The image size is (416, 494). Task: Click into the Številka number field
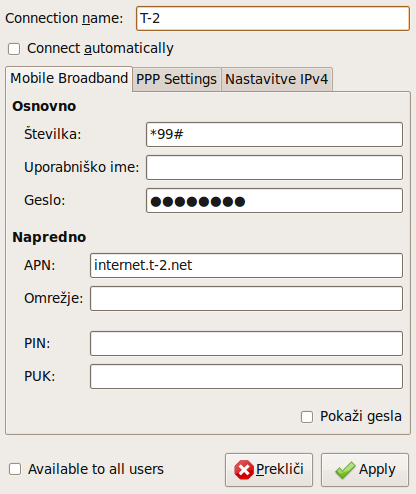tap(274, 134)
